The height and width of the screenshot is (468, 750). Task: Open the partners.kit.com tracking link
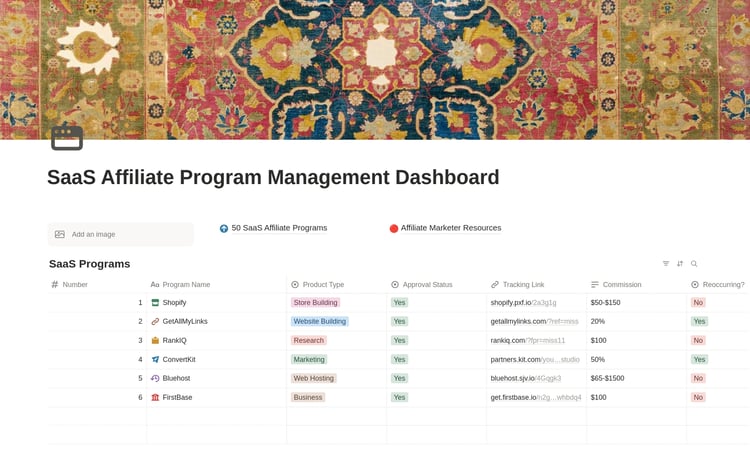[x=535, y=359]
